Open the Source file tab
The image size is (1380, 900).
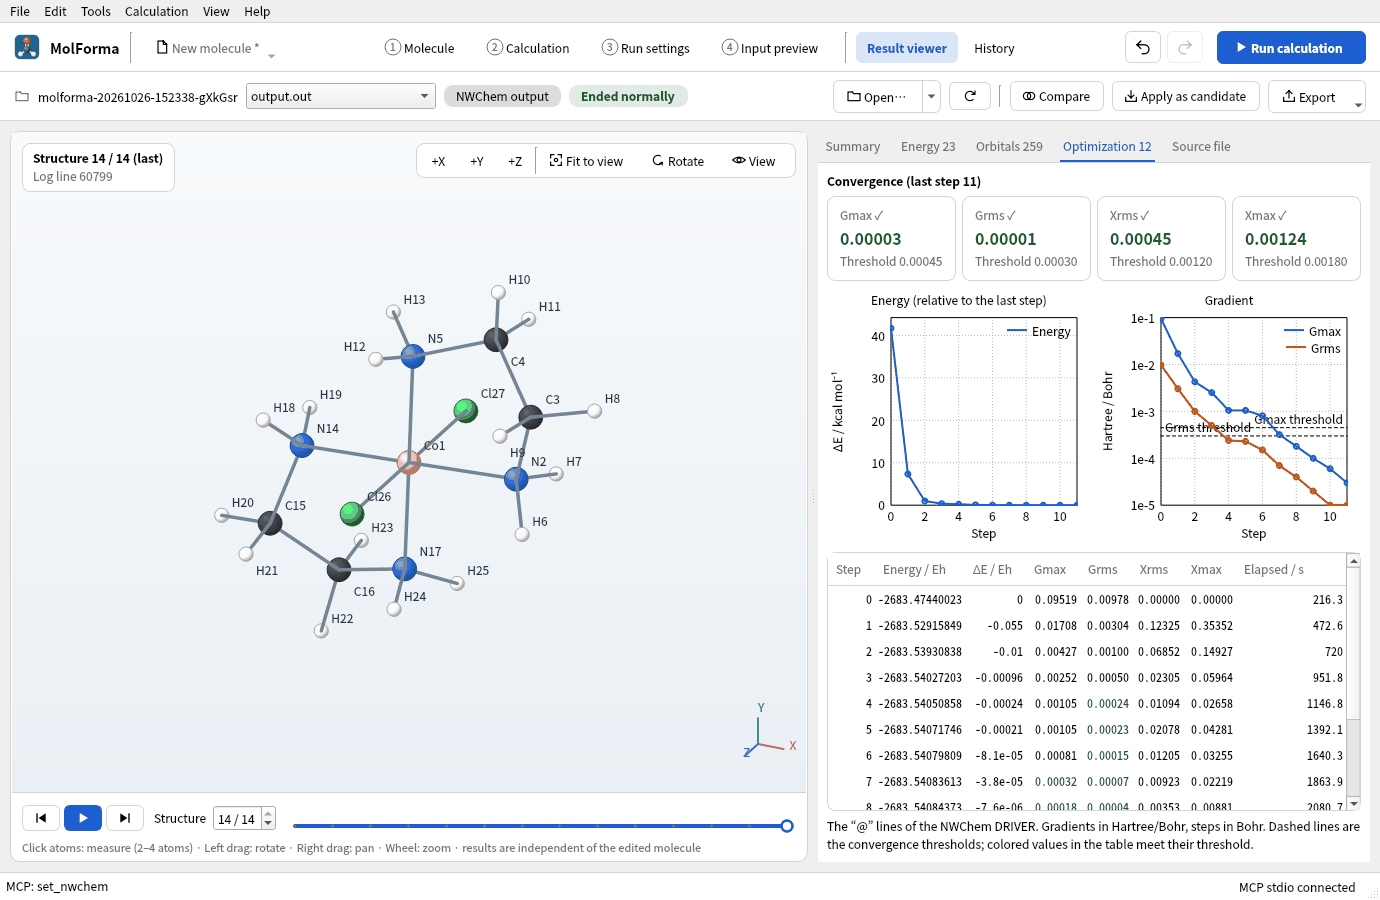(x=1201, y=146)
